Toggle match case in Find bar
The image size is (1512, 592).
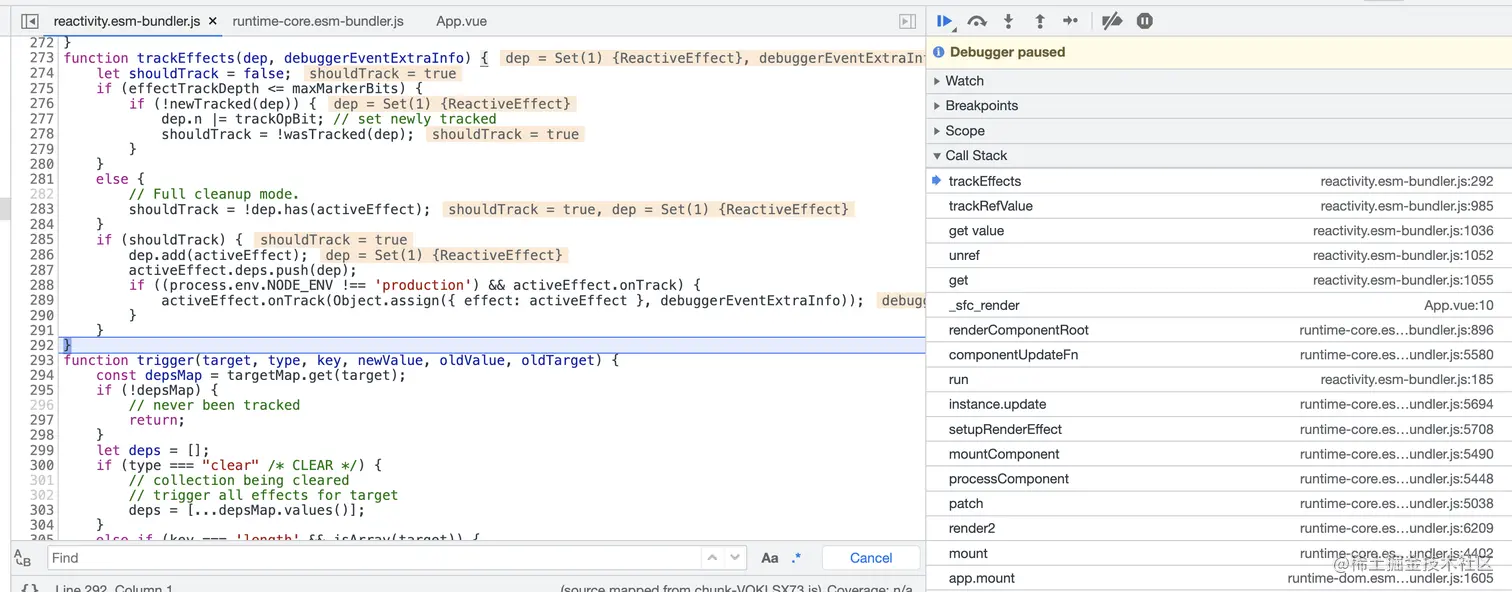770,558
